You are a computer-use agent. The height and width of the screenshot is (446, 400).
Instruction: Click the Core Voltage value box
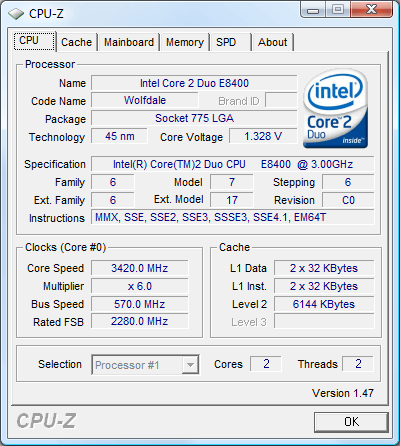click(x=263, y=136)
